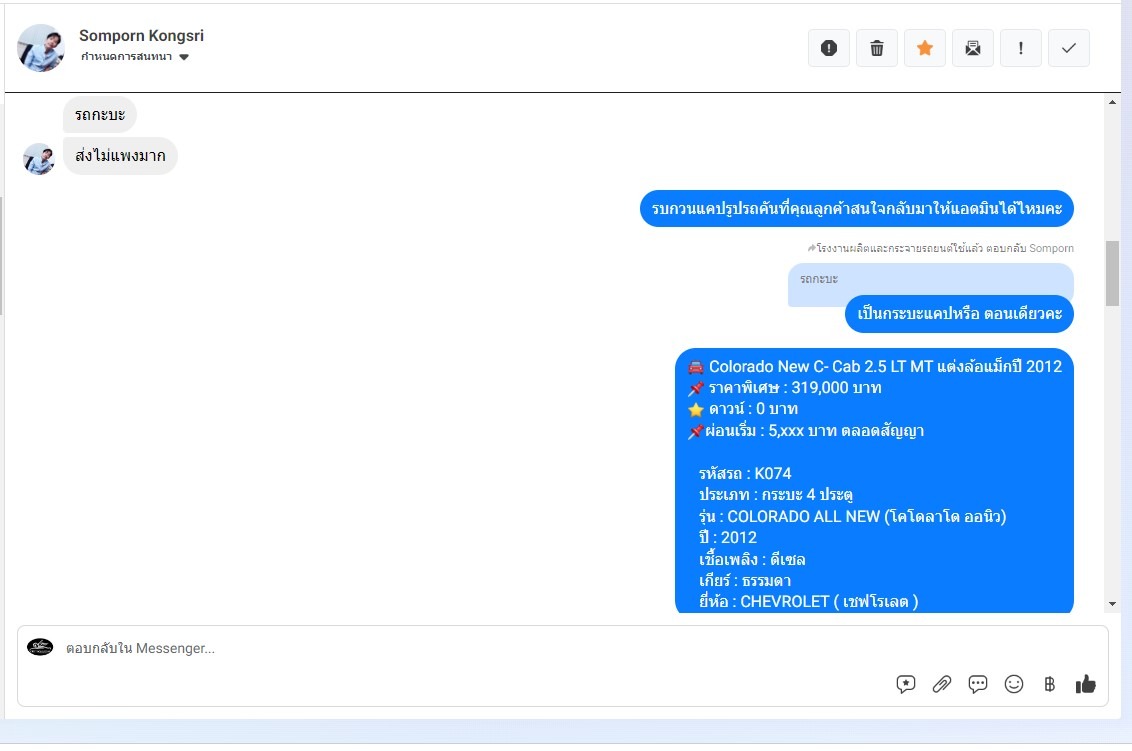Click the gear line 'เกียร์ : ธรรมดา'

pyautogui.click(x=745, y=581)
